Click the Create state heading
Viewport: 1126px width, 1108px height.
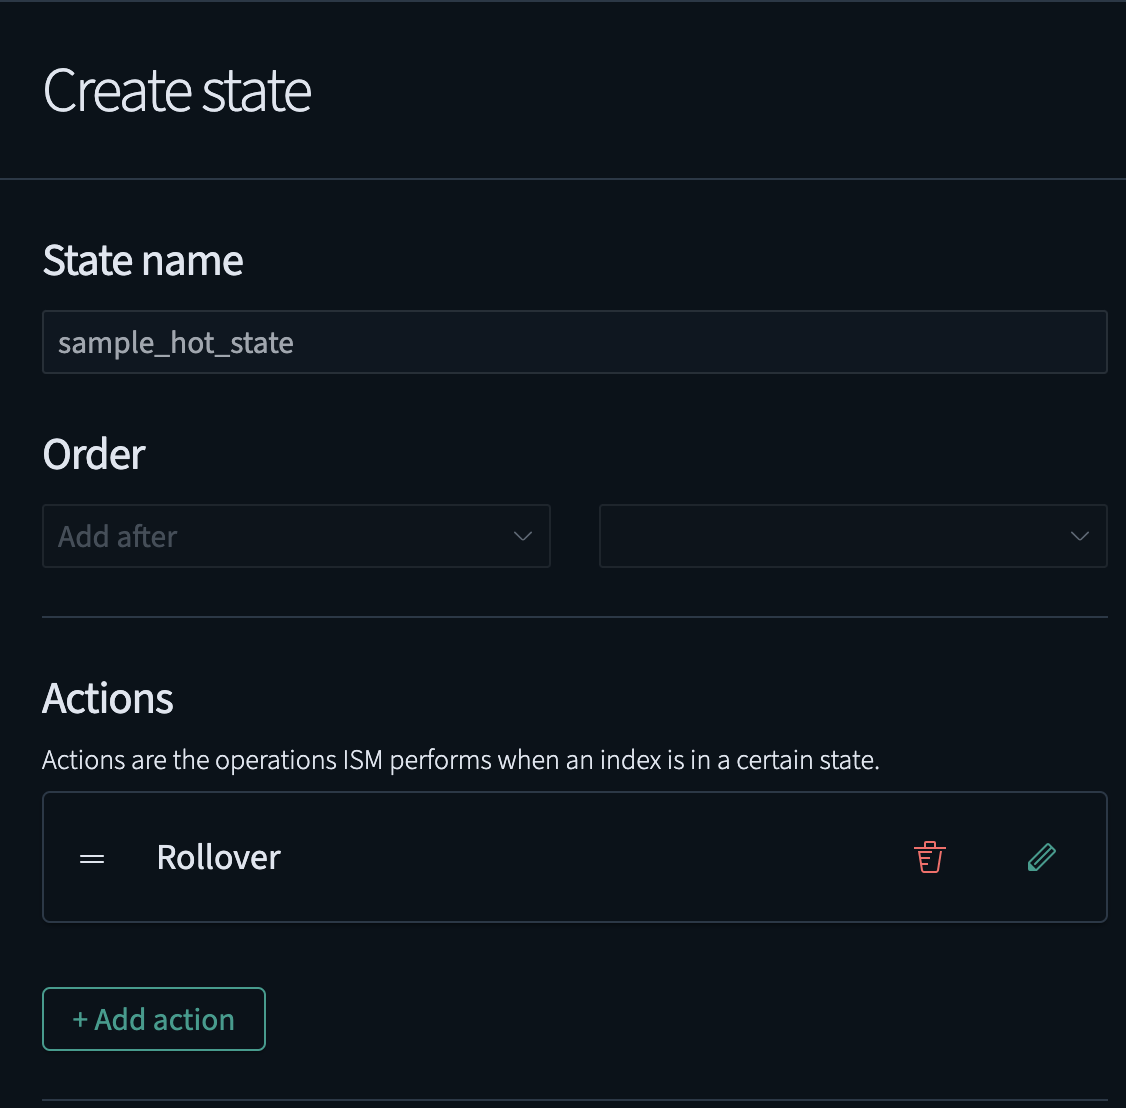(177, 91)
